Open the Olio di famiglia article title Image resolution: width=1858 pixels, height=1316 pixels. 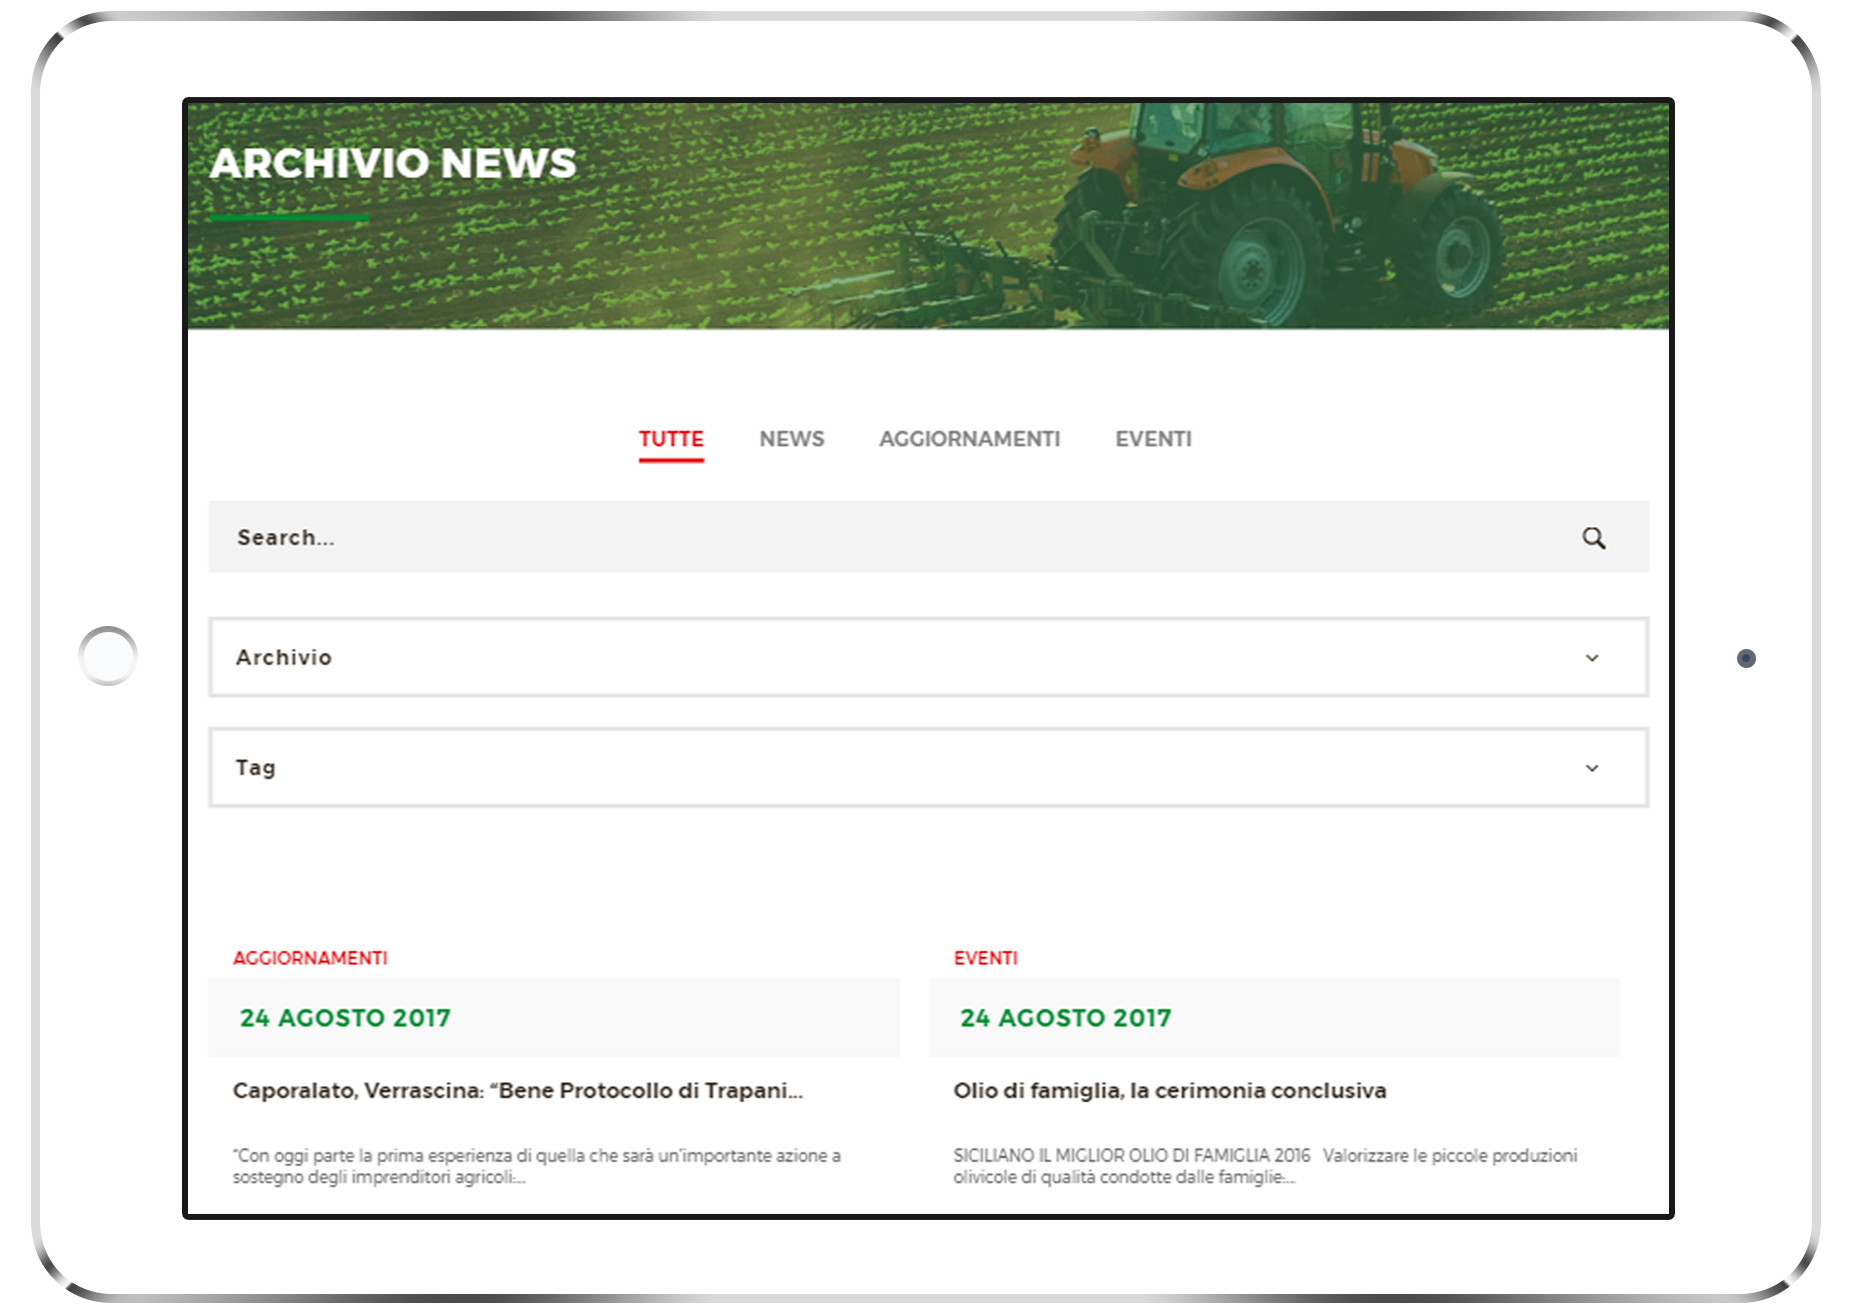pos(1169,1091)
